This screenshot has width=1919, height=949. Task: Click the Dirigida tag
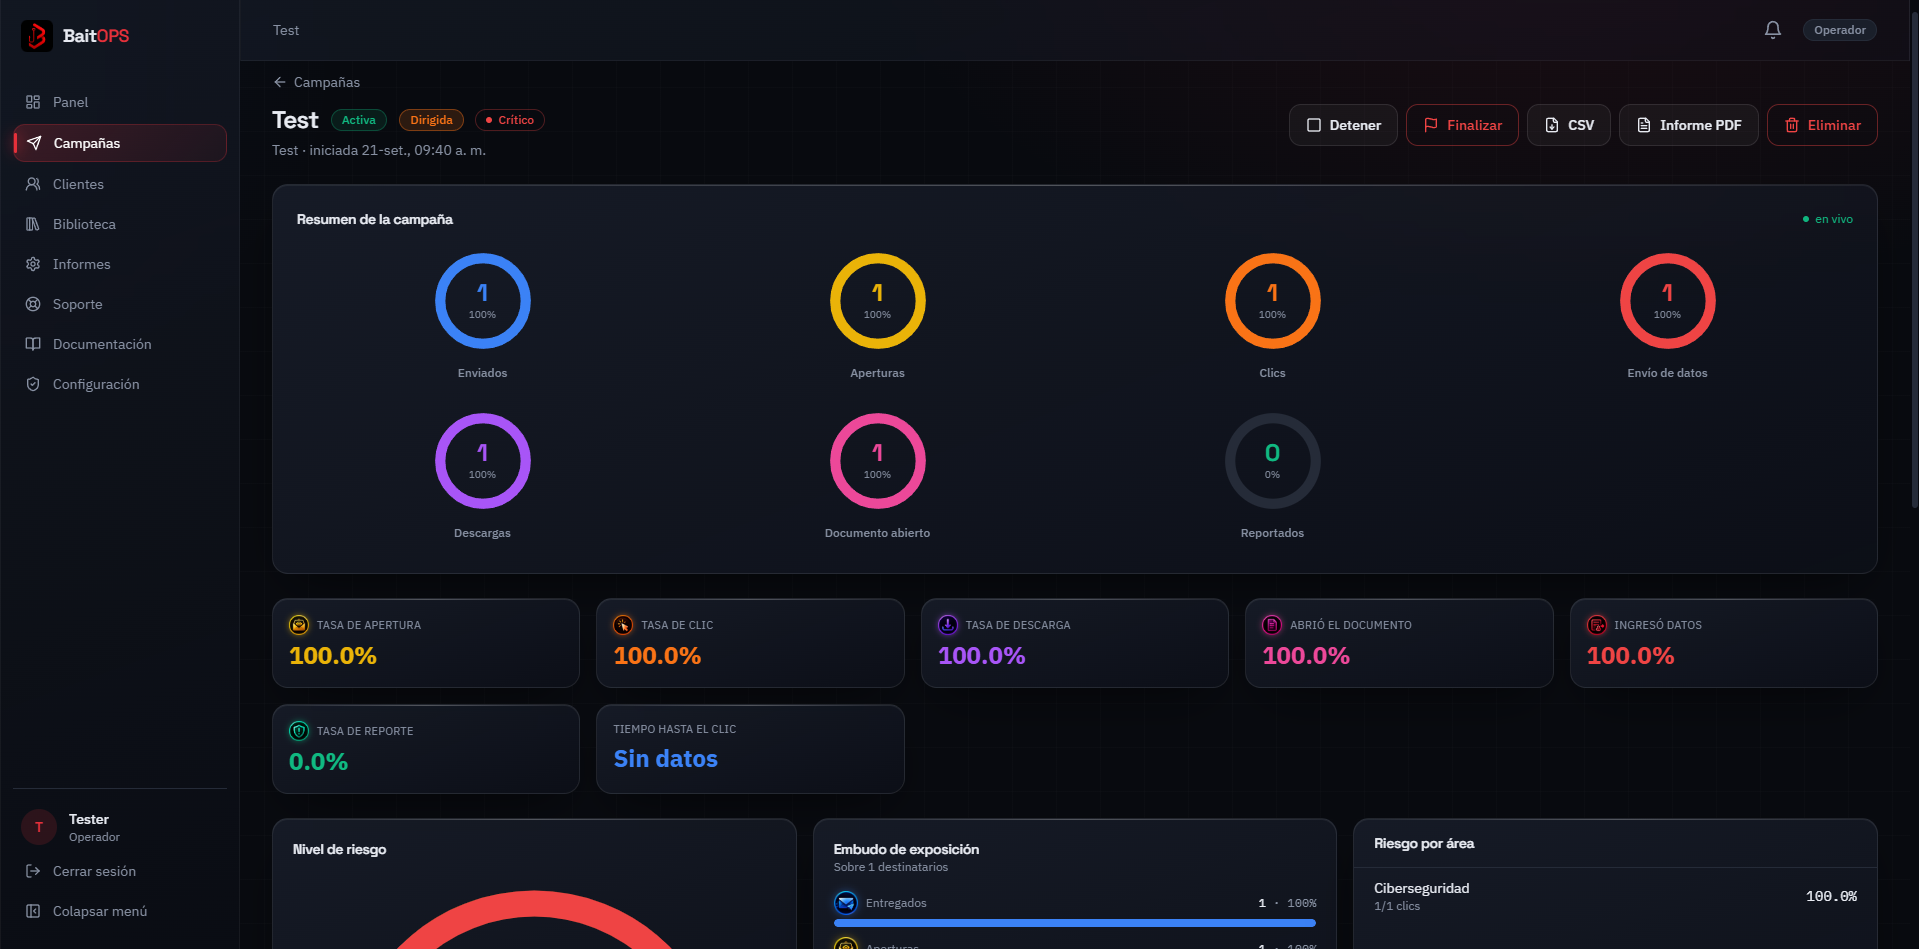pyautogui.click(x=431, y=120)
